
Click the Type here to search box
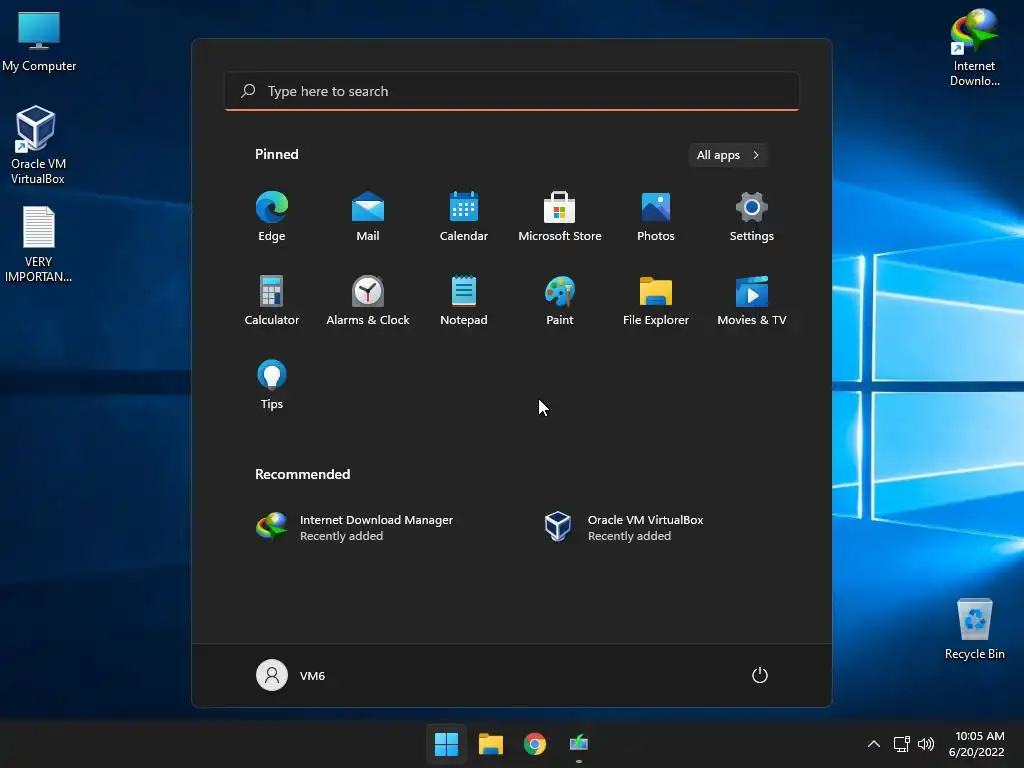(512, 91)
